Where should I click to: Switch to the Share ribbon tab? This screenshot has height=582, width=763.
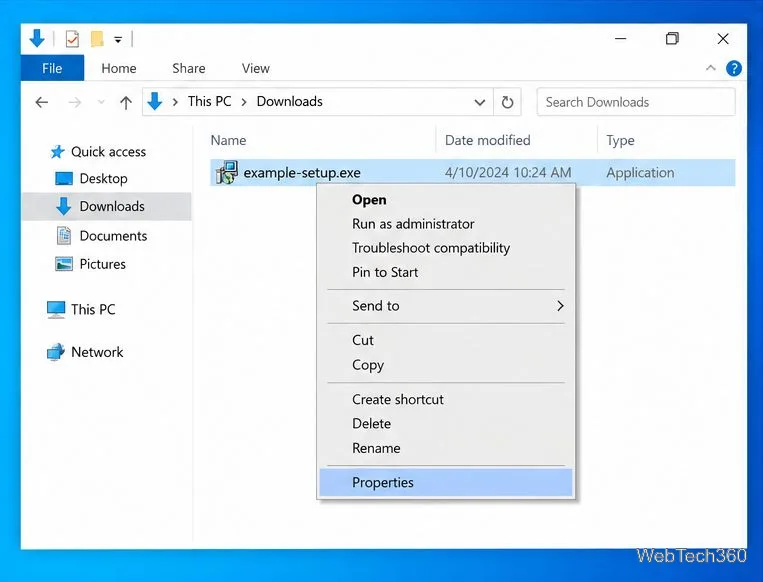(189, 68)
